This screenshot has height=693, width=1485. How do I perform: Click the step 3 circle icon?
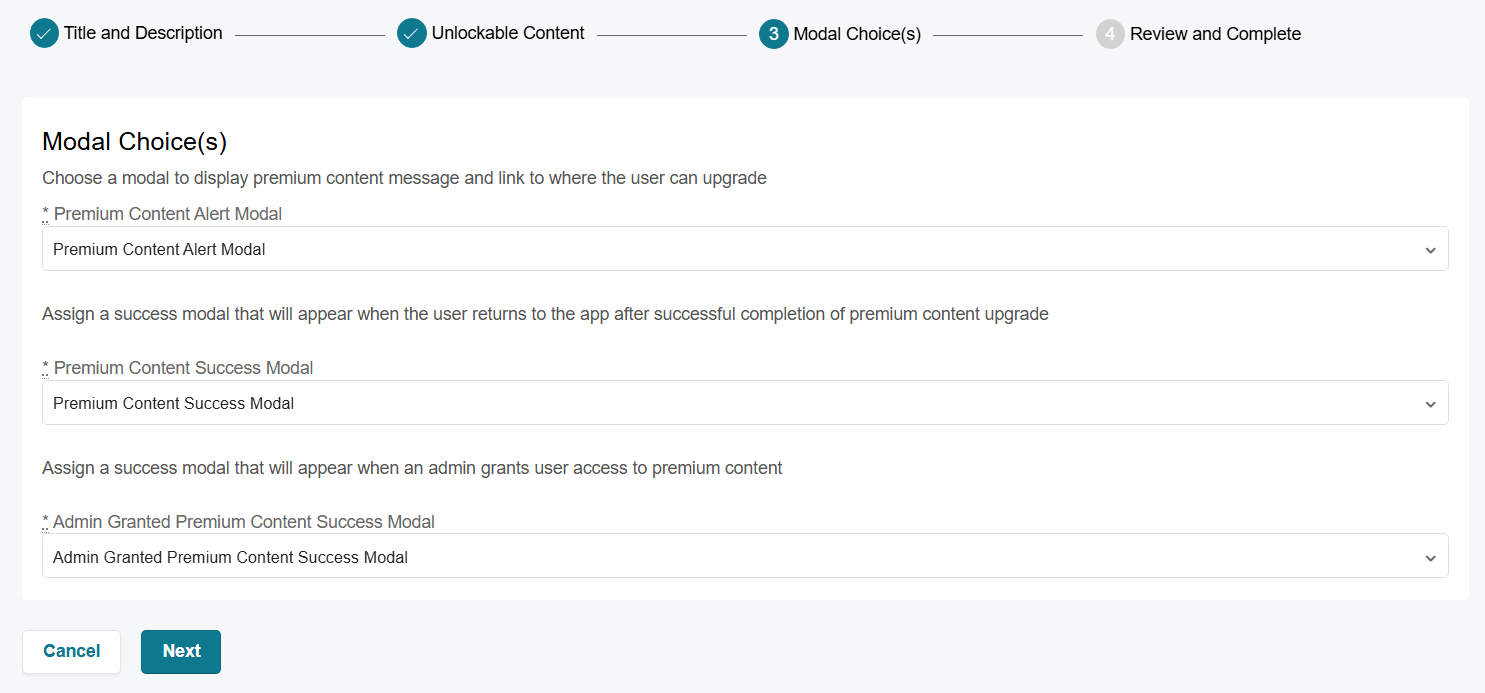click(774, 34)
